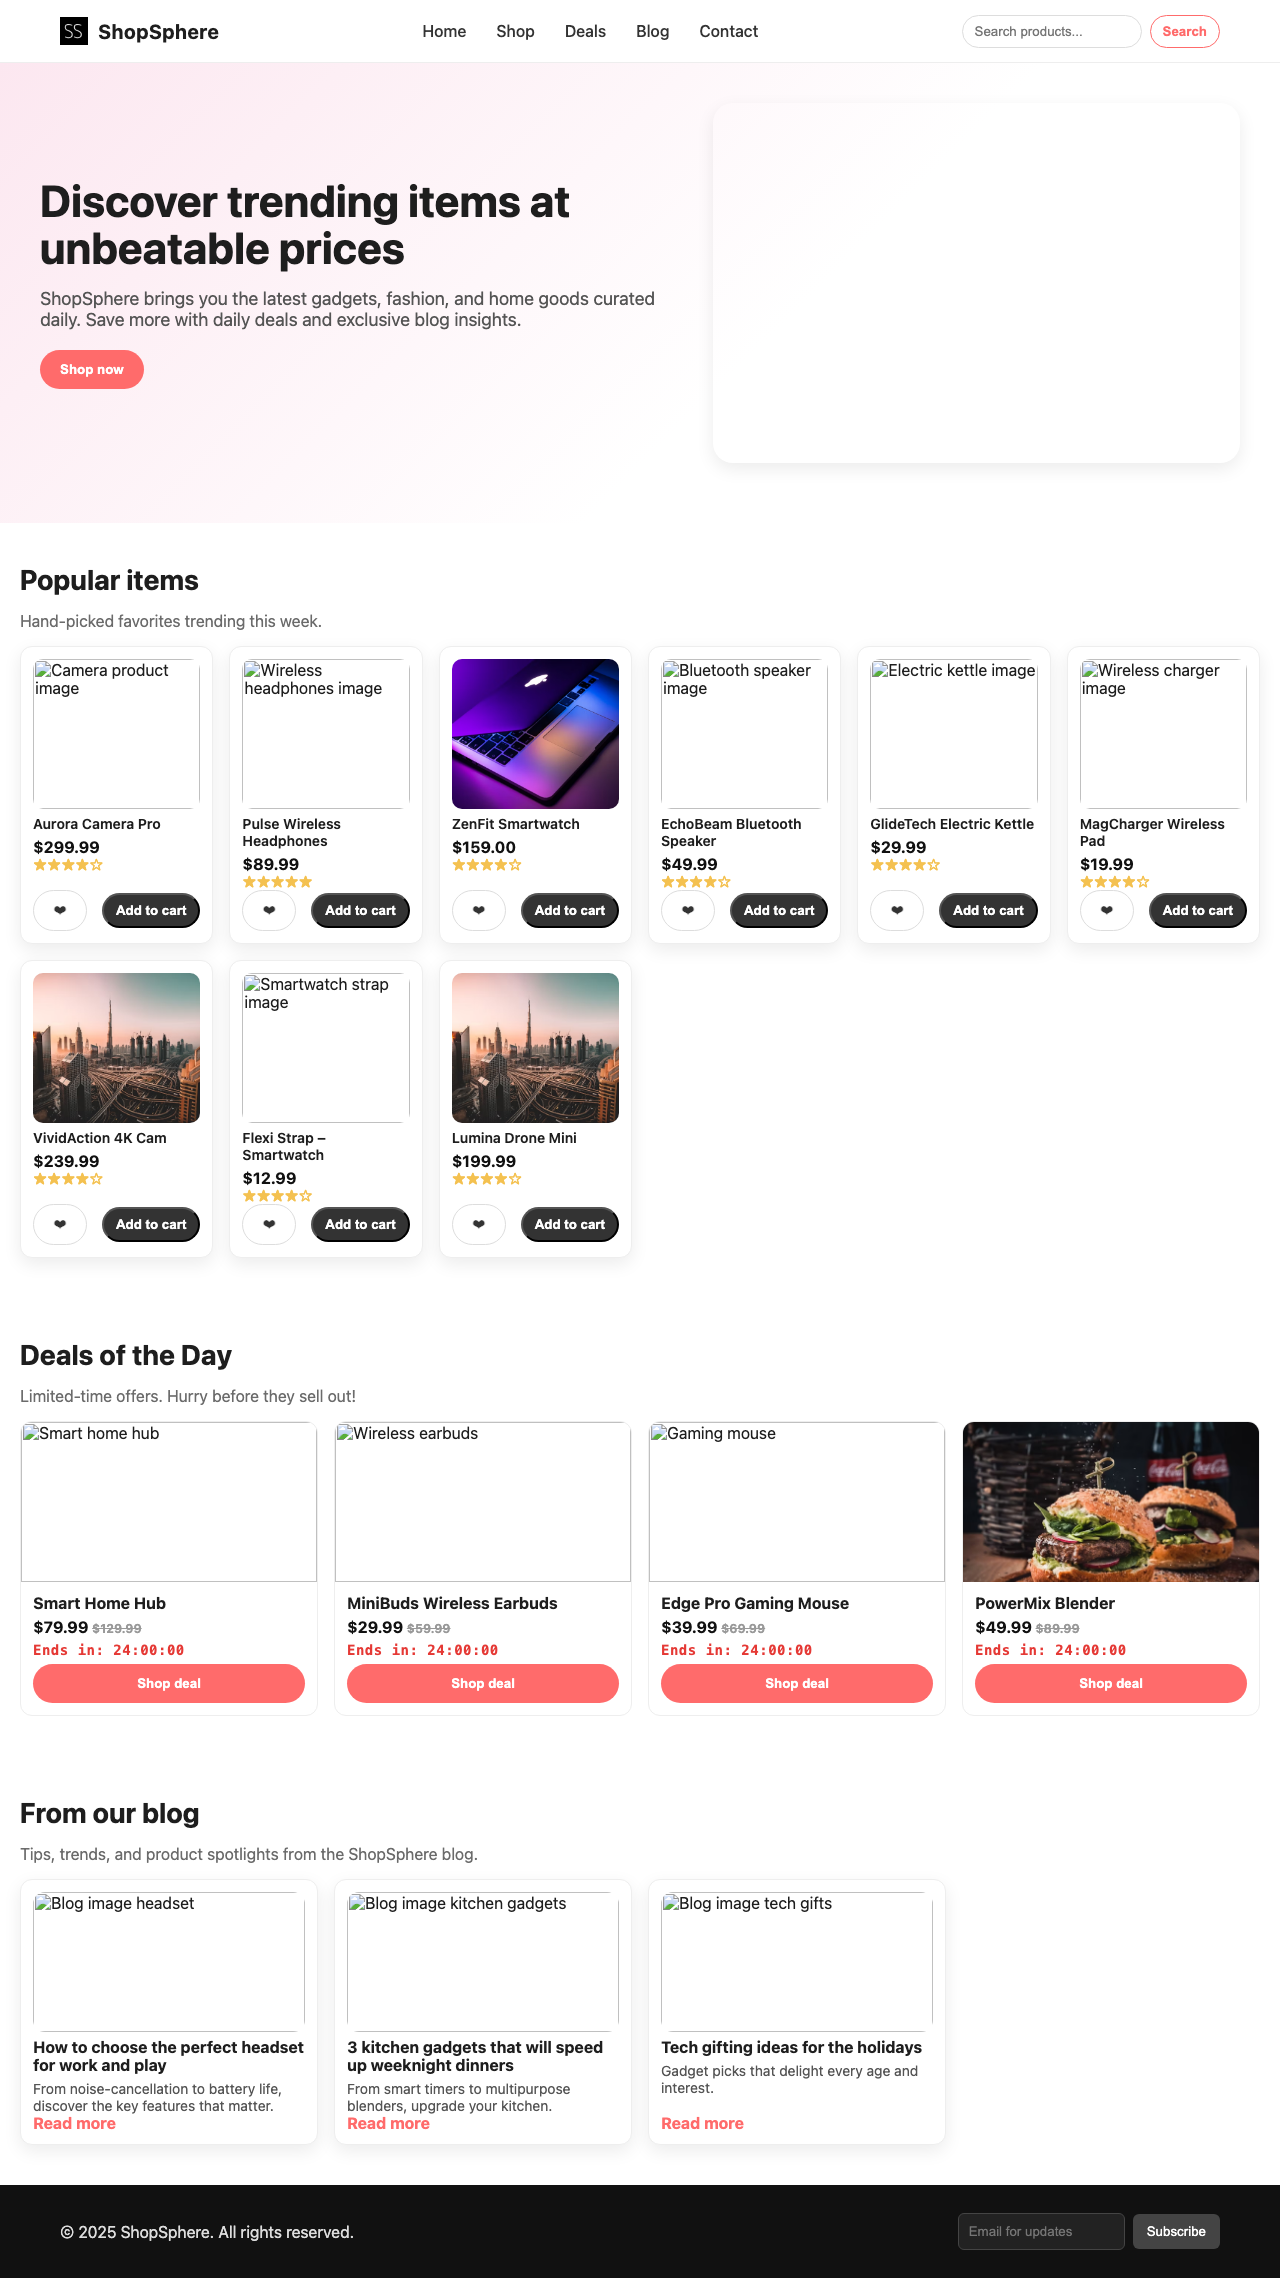Click the product search input field
This screenshot has height=2278, width=1280.
(1051, 31)
